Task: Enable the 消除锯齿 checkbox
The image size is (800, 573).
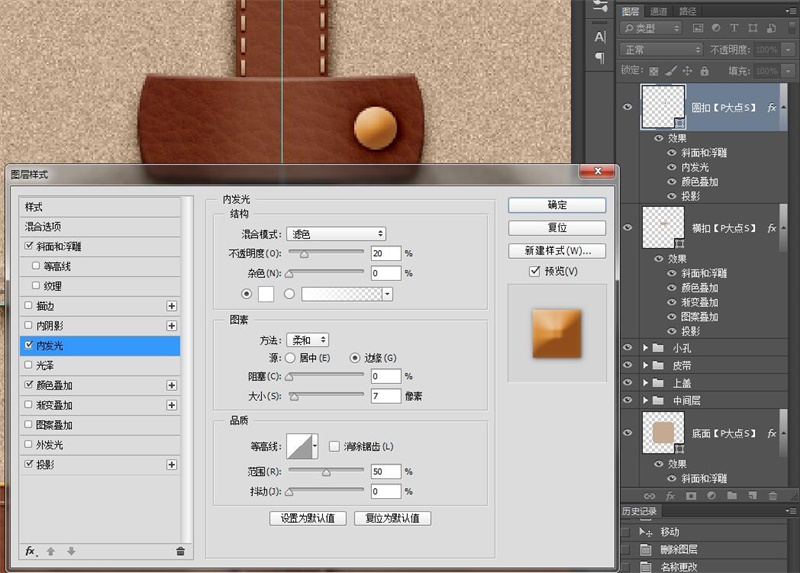Action: (334, 446)
